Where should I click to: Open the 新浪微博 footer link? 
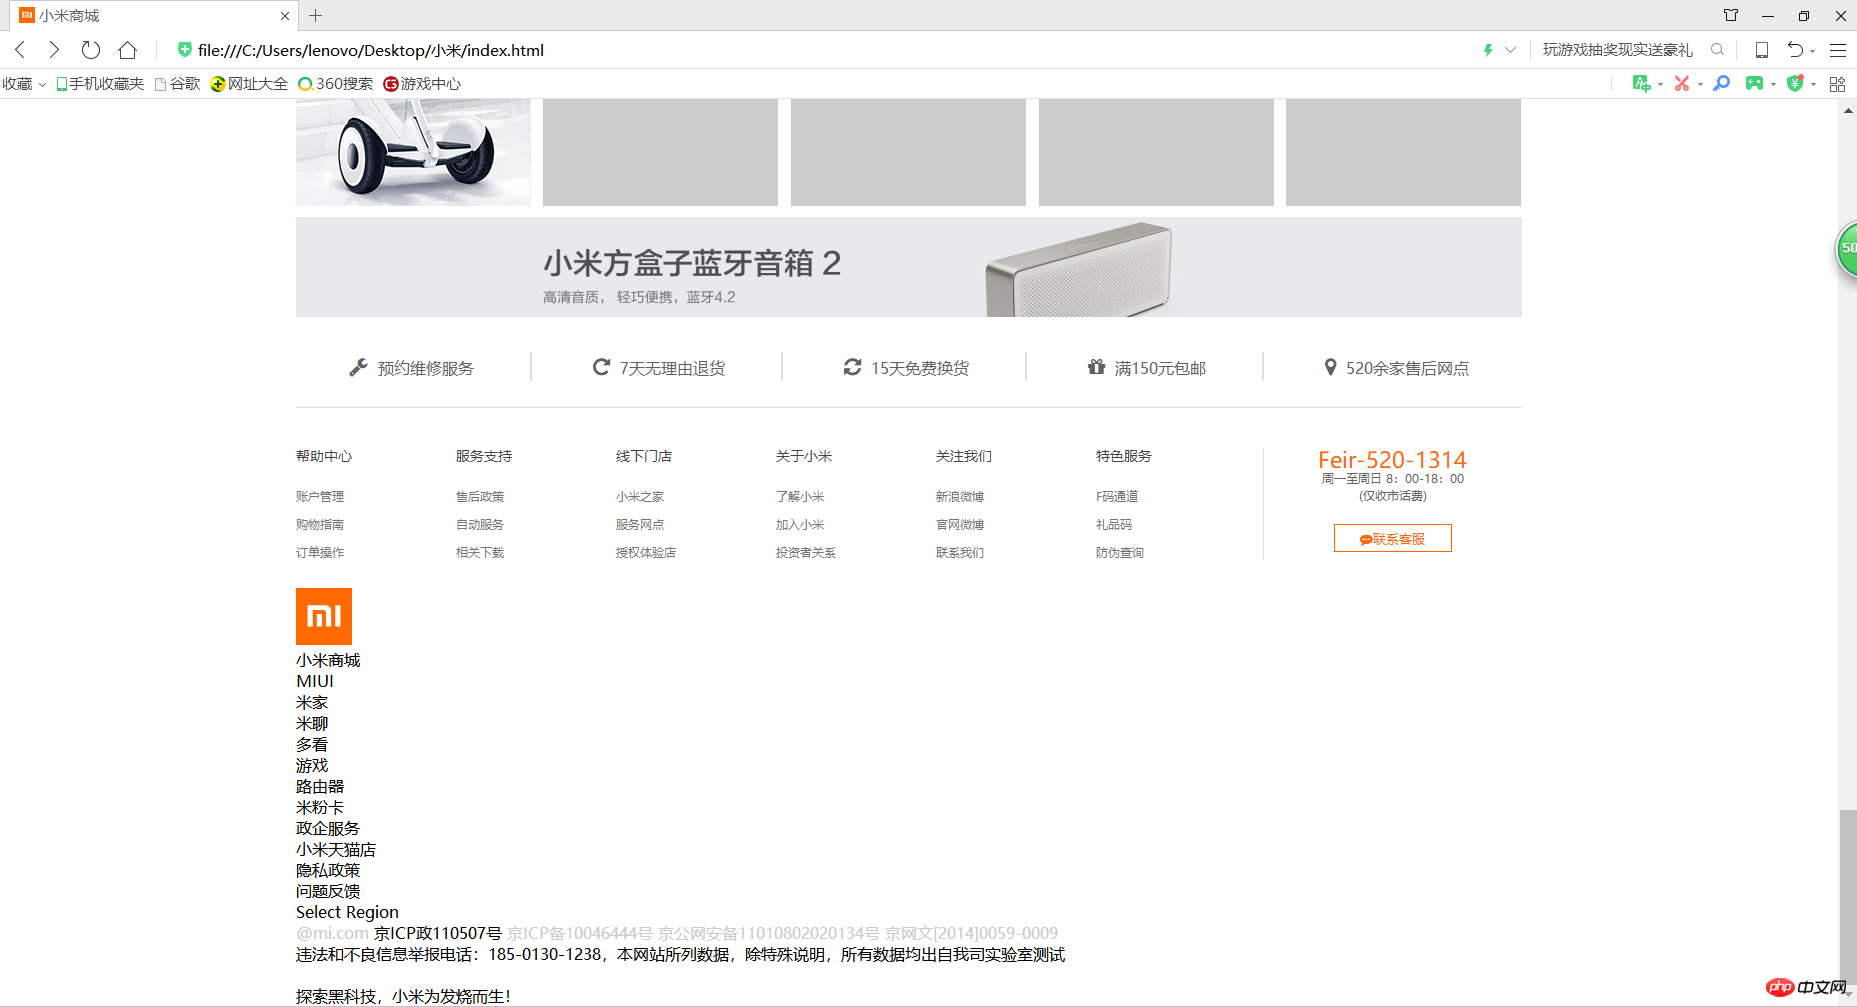pos(960,496)
